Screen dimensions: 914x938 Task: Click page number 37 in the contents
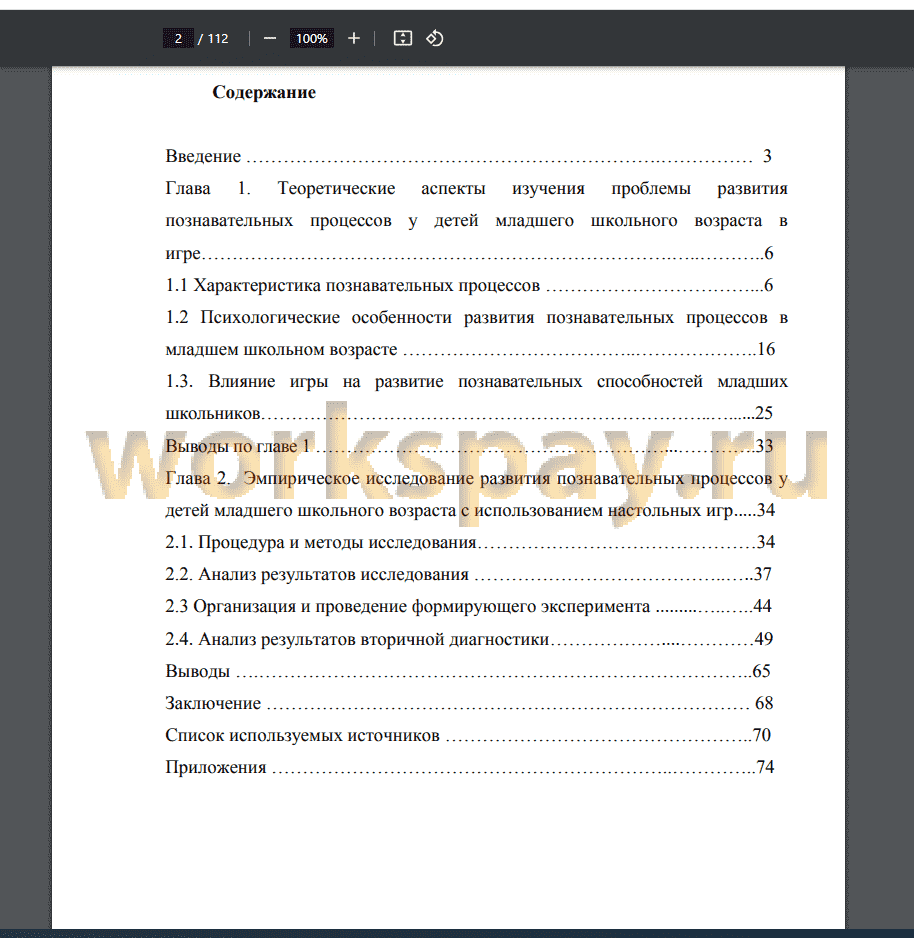(x=763, y=574)
